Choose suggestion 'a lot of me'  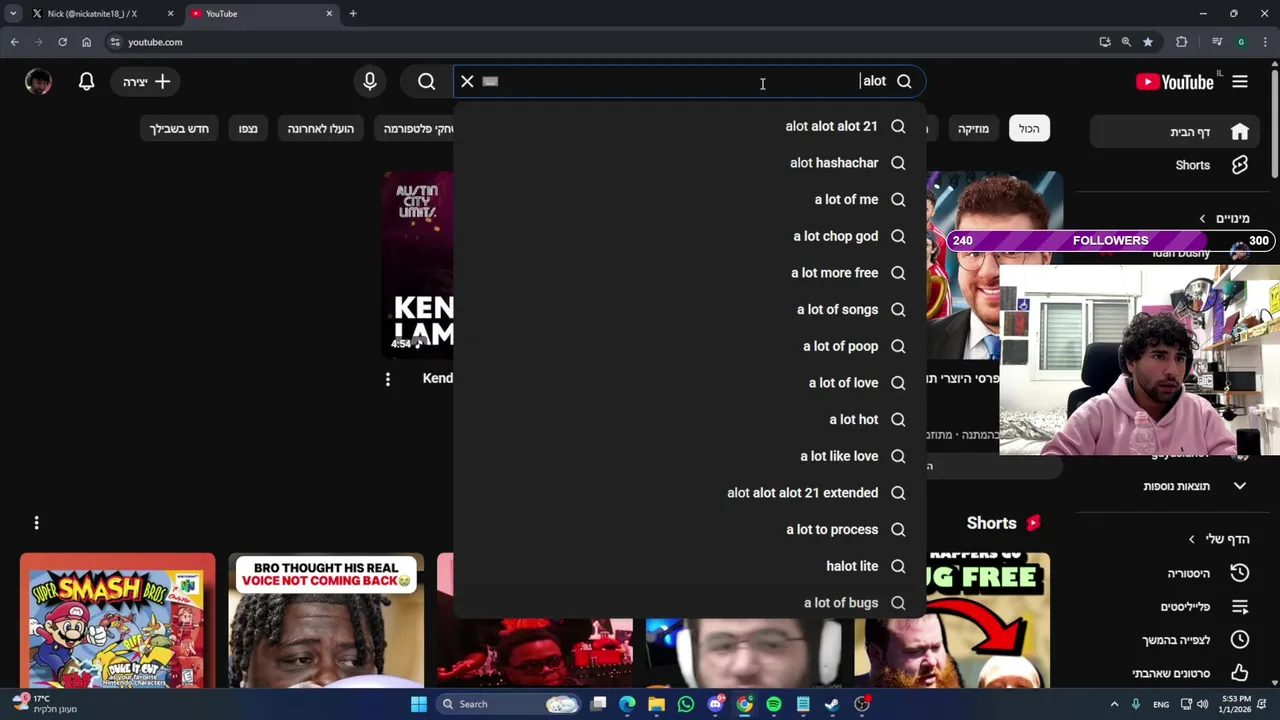tap(690, 200)
